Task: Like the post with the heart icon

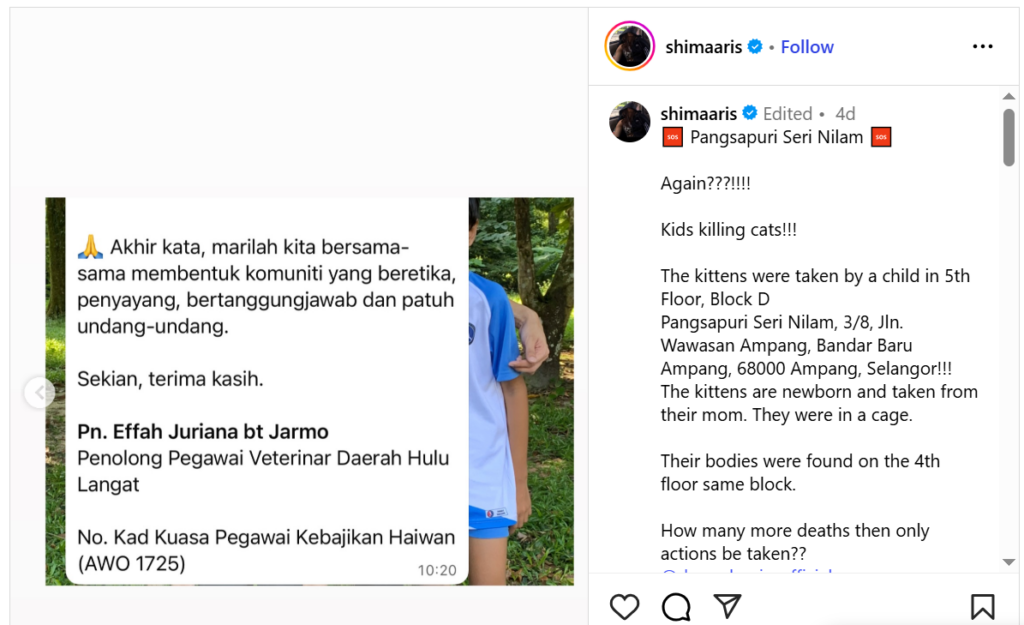Action: (624, 607)
